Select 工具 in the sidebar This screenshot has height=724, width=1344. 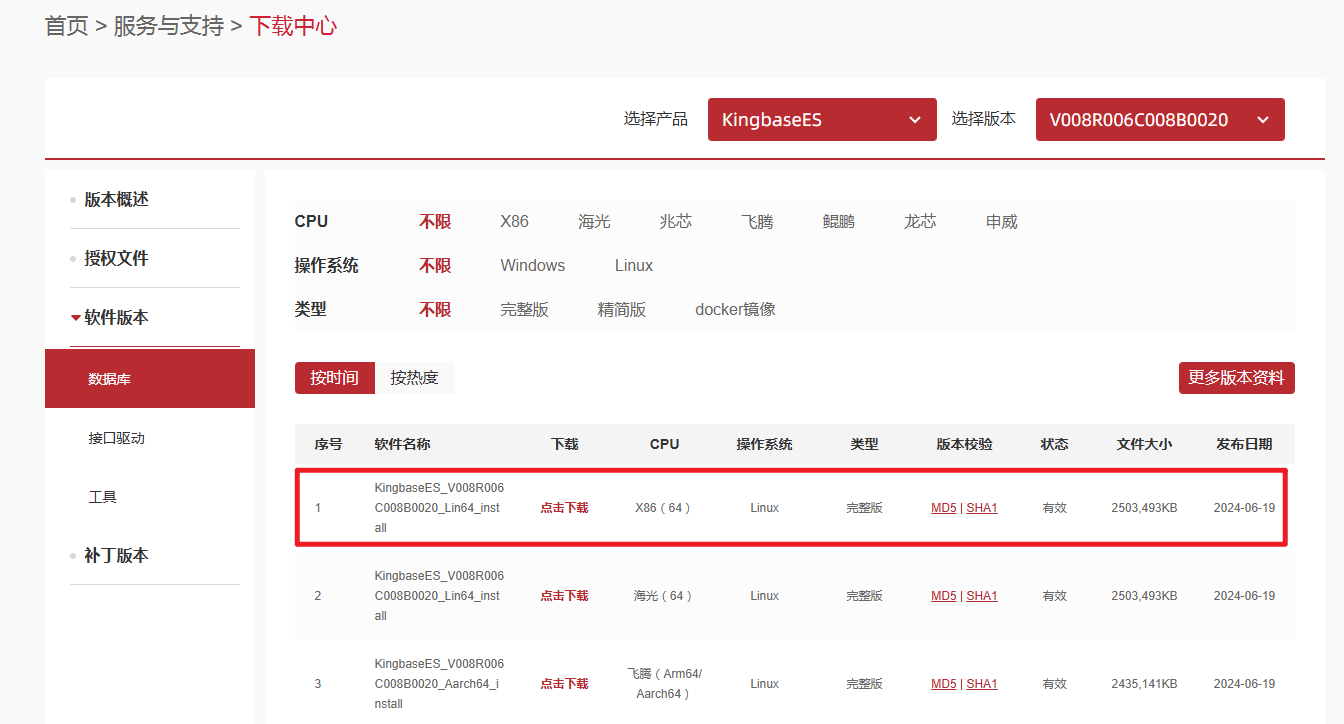[x=103, y=497]
